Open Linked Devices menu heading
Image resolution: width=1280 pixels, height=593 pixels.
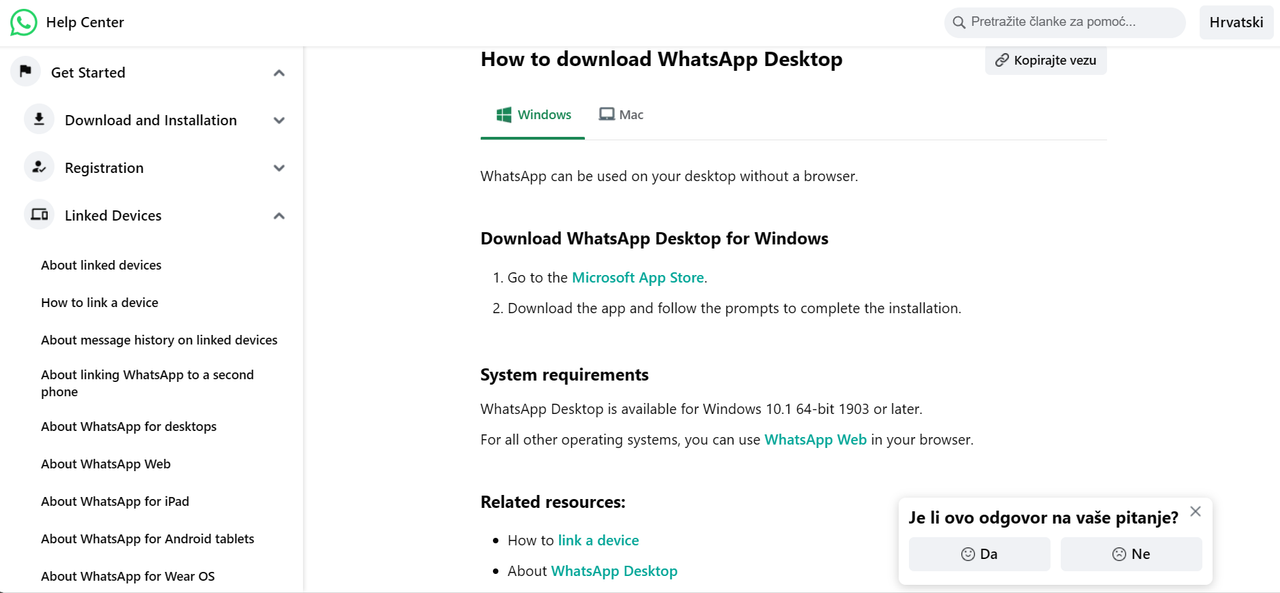(113, 216)
